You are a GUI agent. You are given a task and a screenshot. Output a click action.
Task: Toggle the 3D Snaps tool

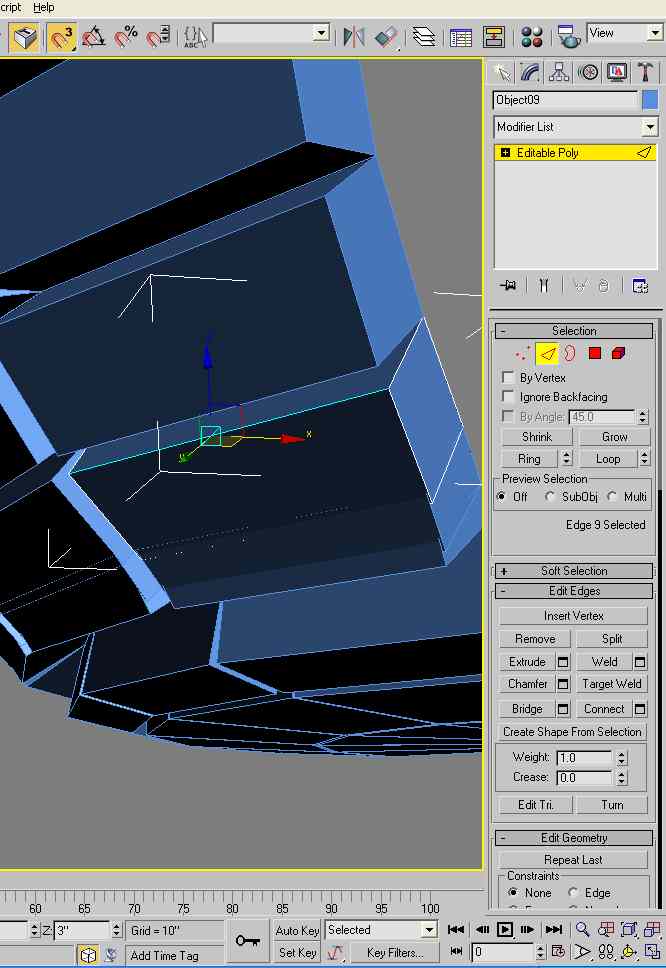tap(62, 37)
